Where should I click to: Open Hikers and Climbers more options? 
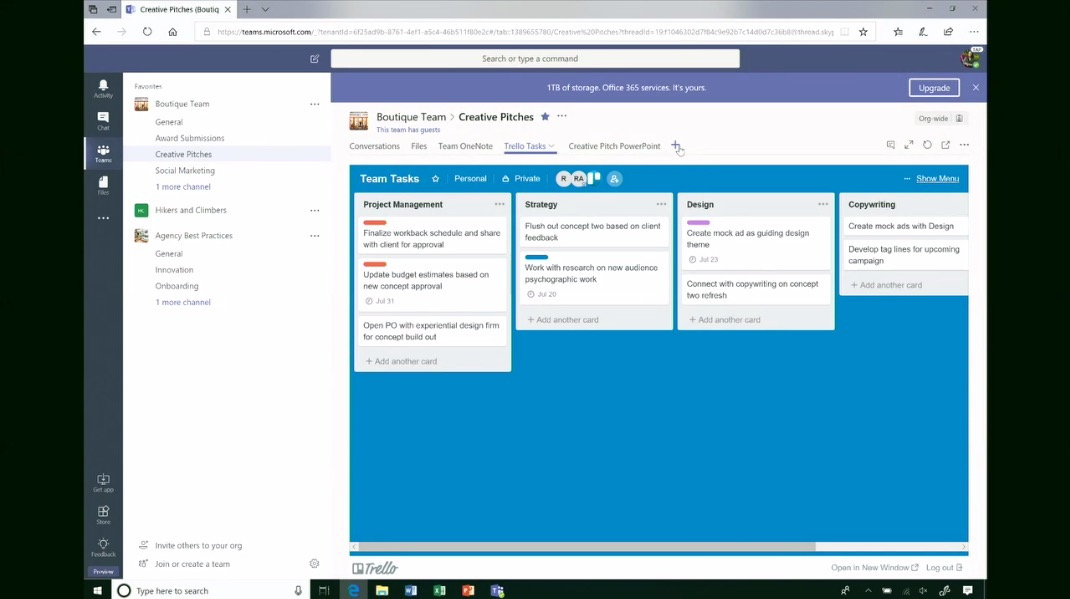coord(315,210)
